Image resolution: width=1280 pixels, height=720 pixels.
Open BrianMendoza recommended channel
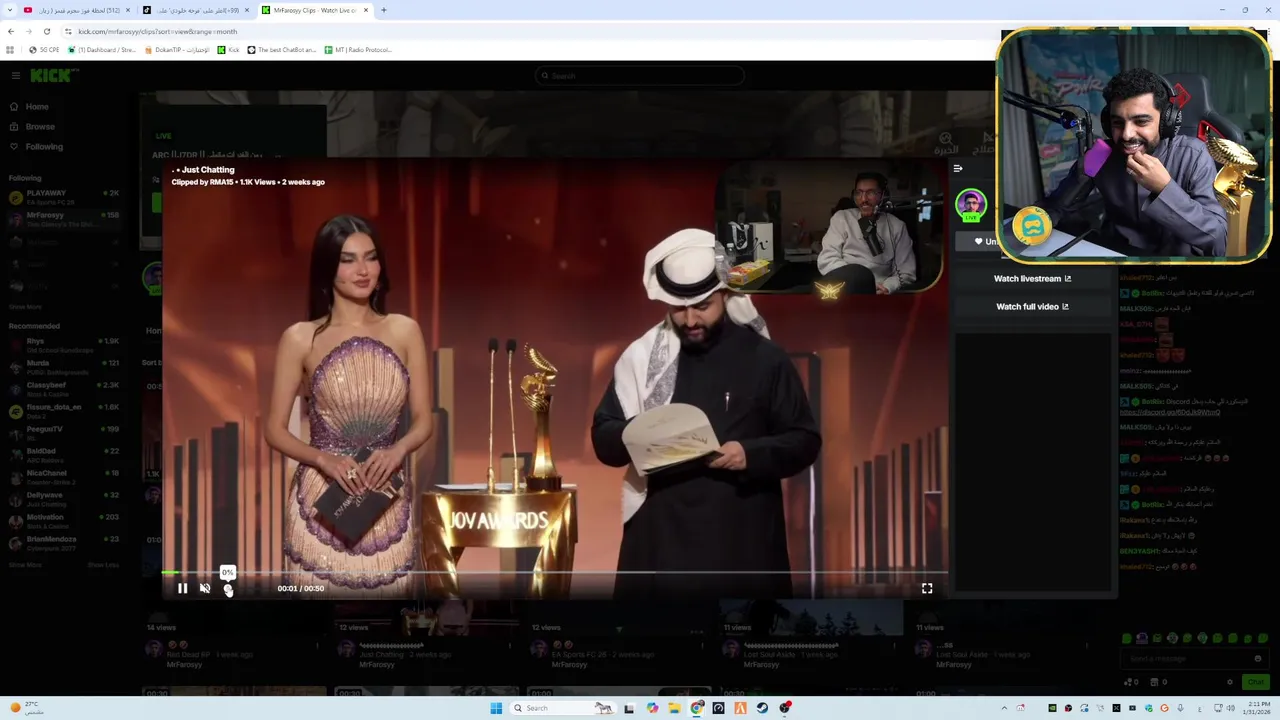click(64, 543)
